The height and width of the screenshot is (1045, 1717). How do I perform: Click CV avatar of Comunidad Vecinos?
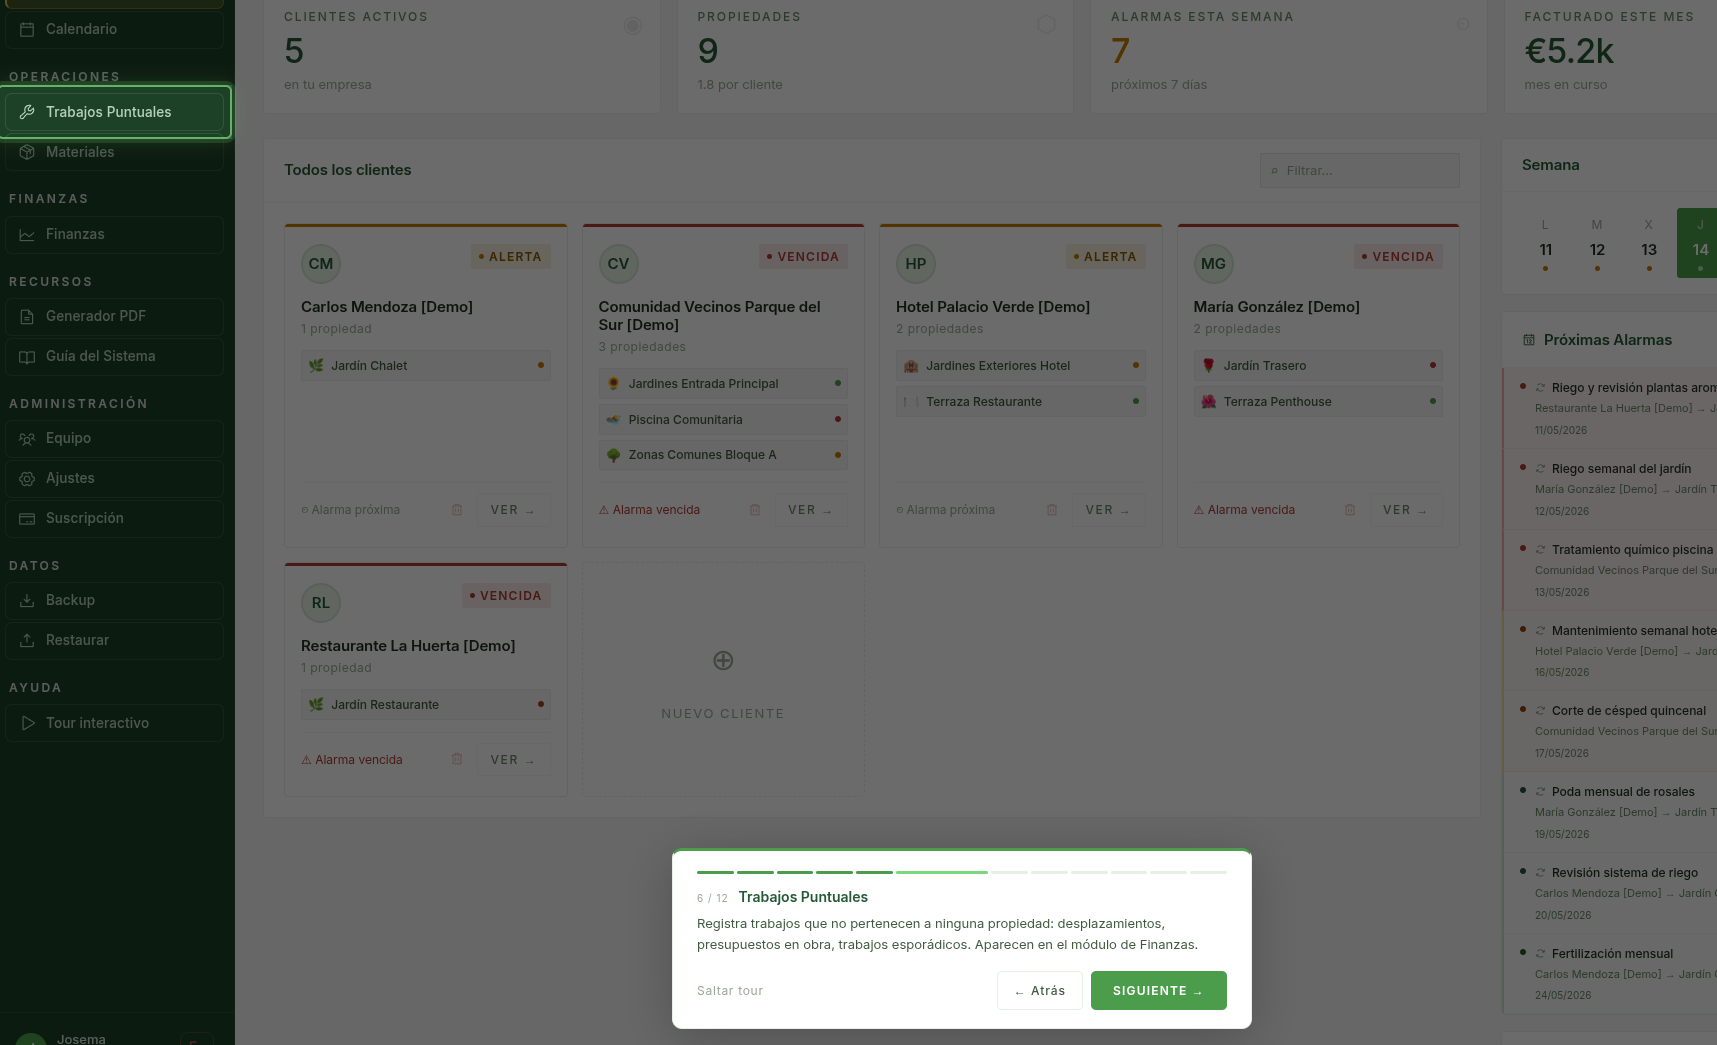tap(618, 264)
